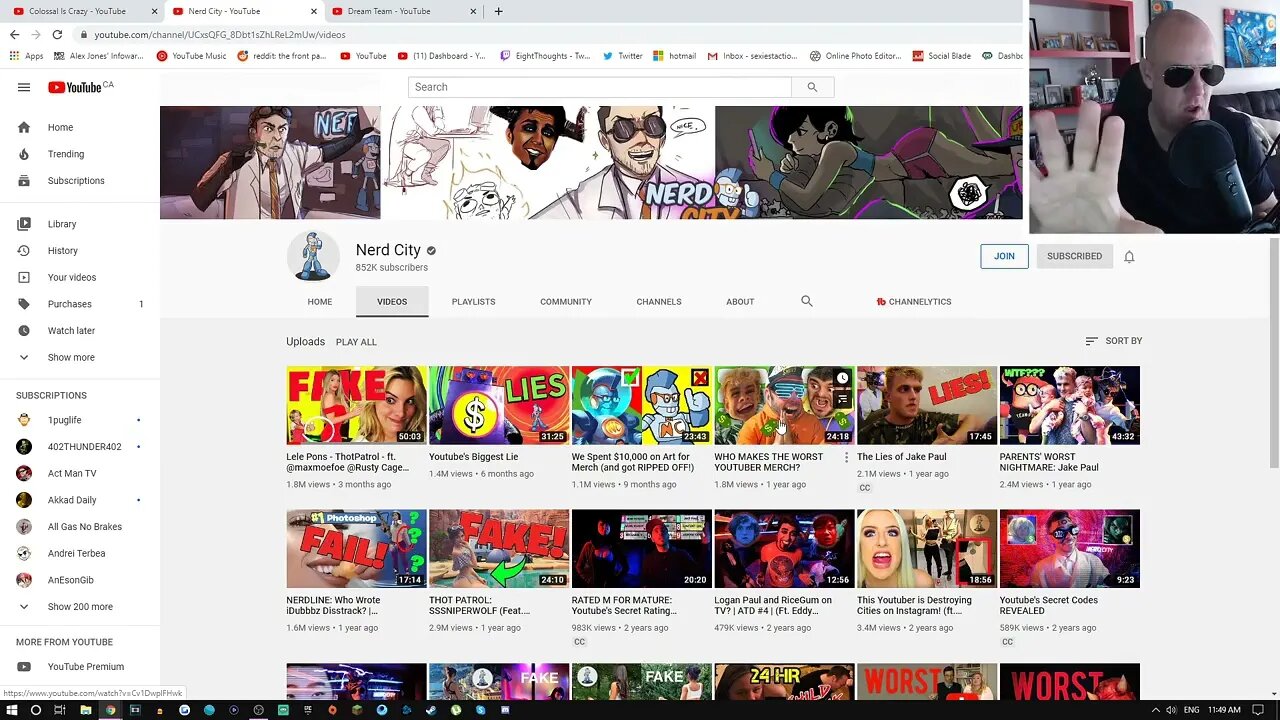The width and height of the screenshot is (1280, 720).
Task: Click Watch later clock on the merch video thumbnail
Action: tap(842, 378)
